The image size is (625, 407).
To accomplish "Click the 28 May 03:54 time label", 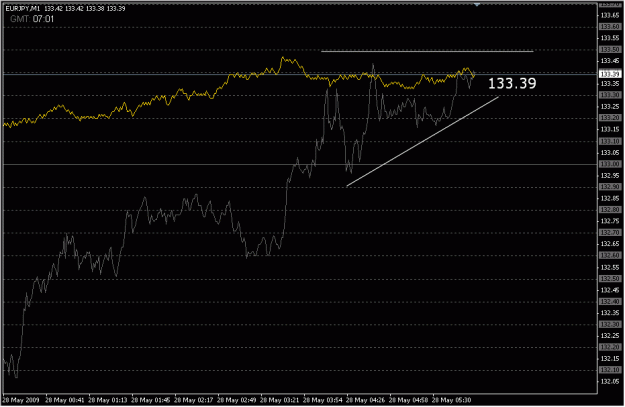I will pos(323,400).
